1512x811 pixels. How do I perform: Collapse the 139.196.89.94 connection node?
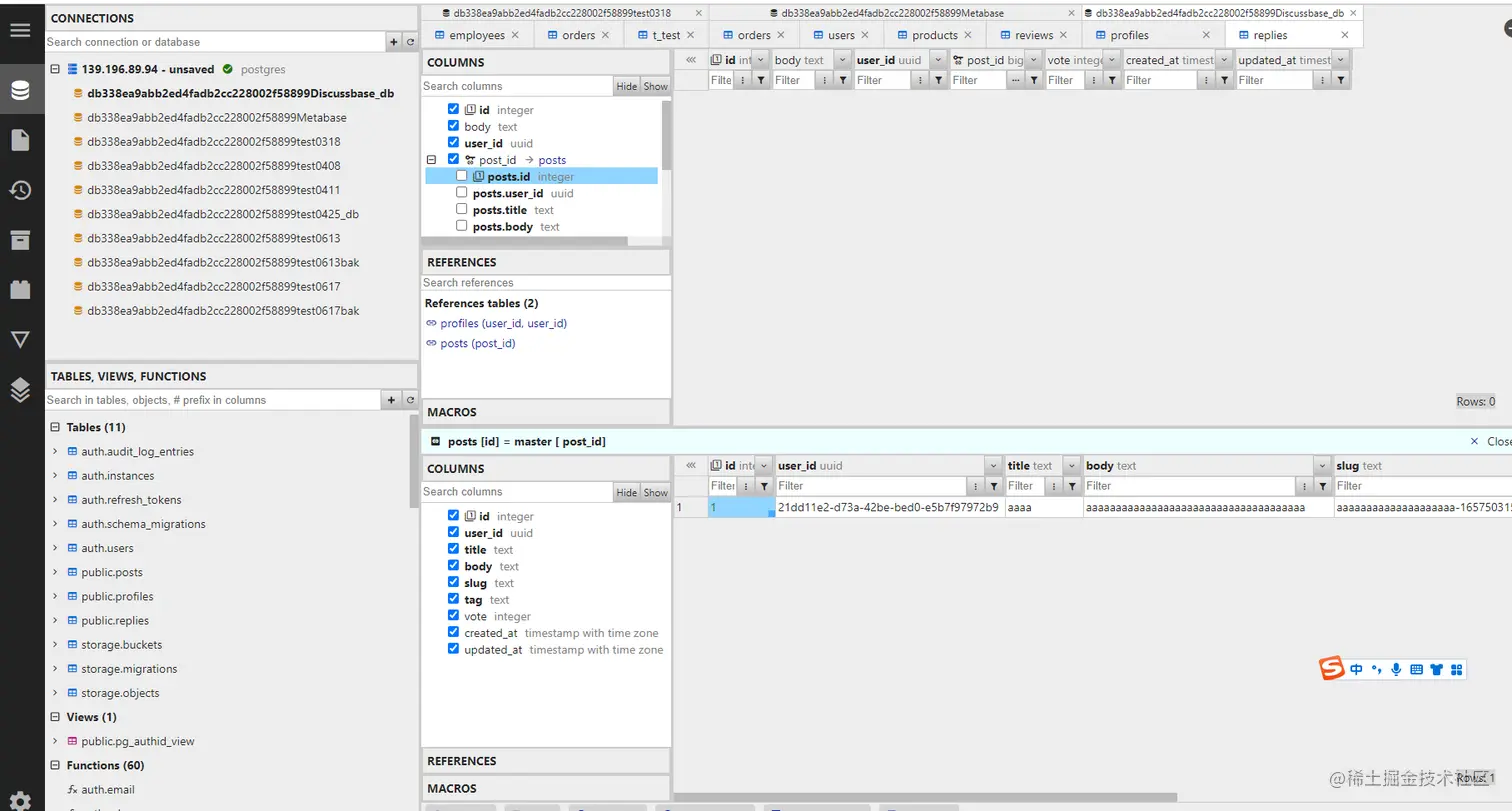click(x=55, y=70)
